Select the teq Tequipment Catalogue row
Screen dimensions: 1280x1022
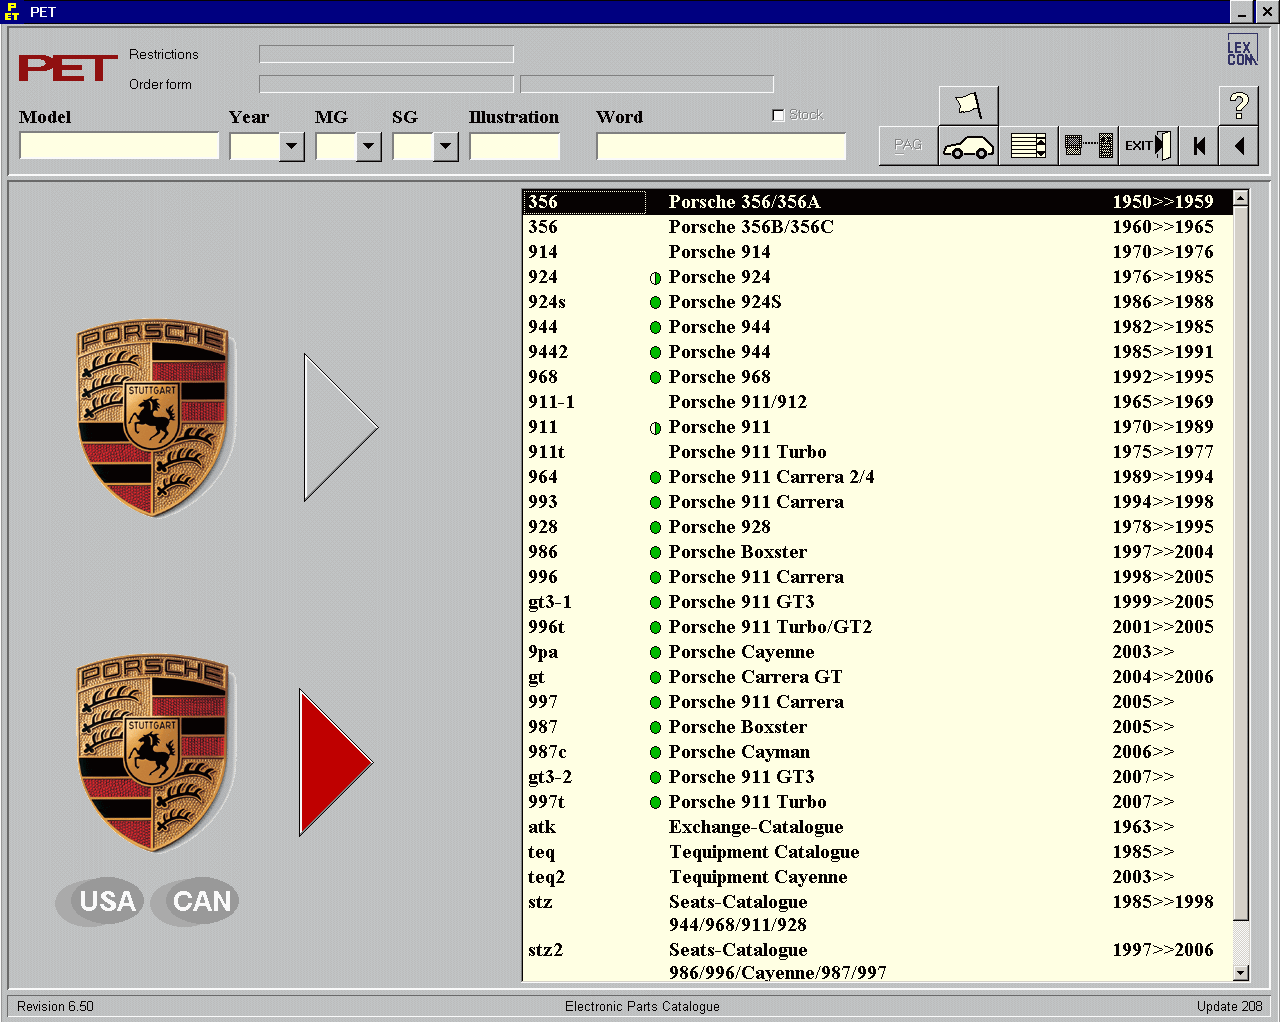coord(877,852)
